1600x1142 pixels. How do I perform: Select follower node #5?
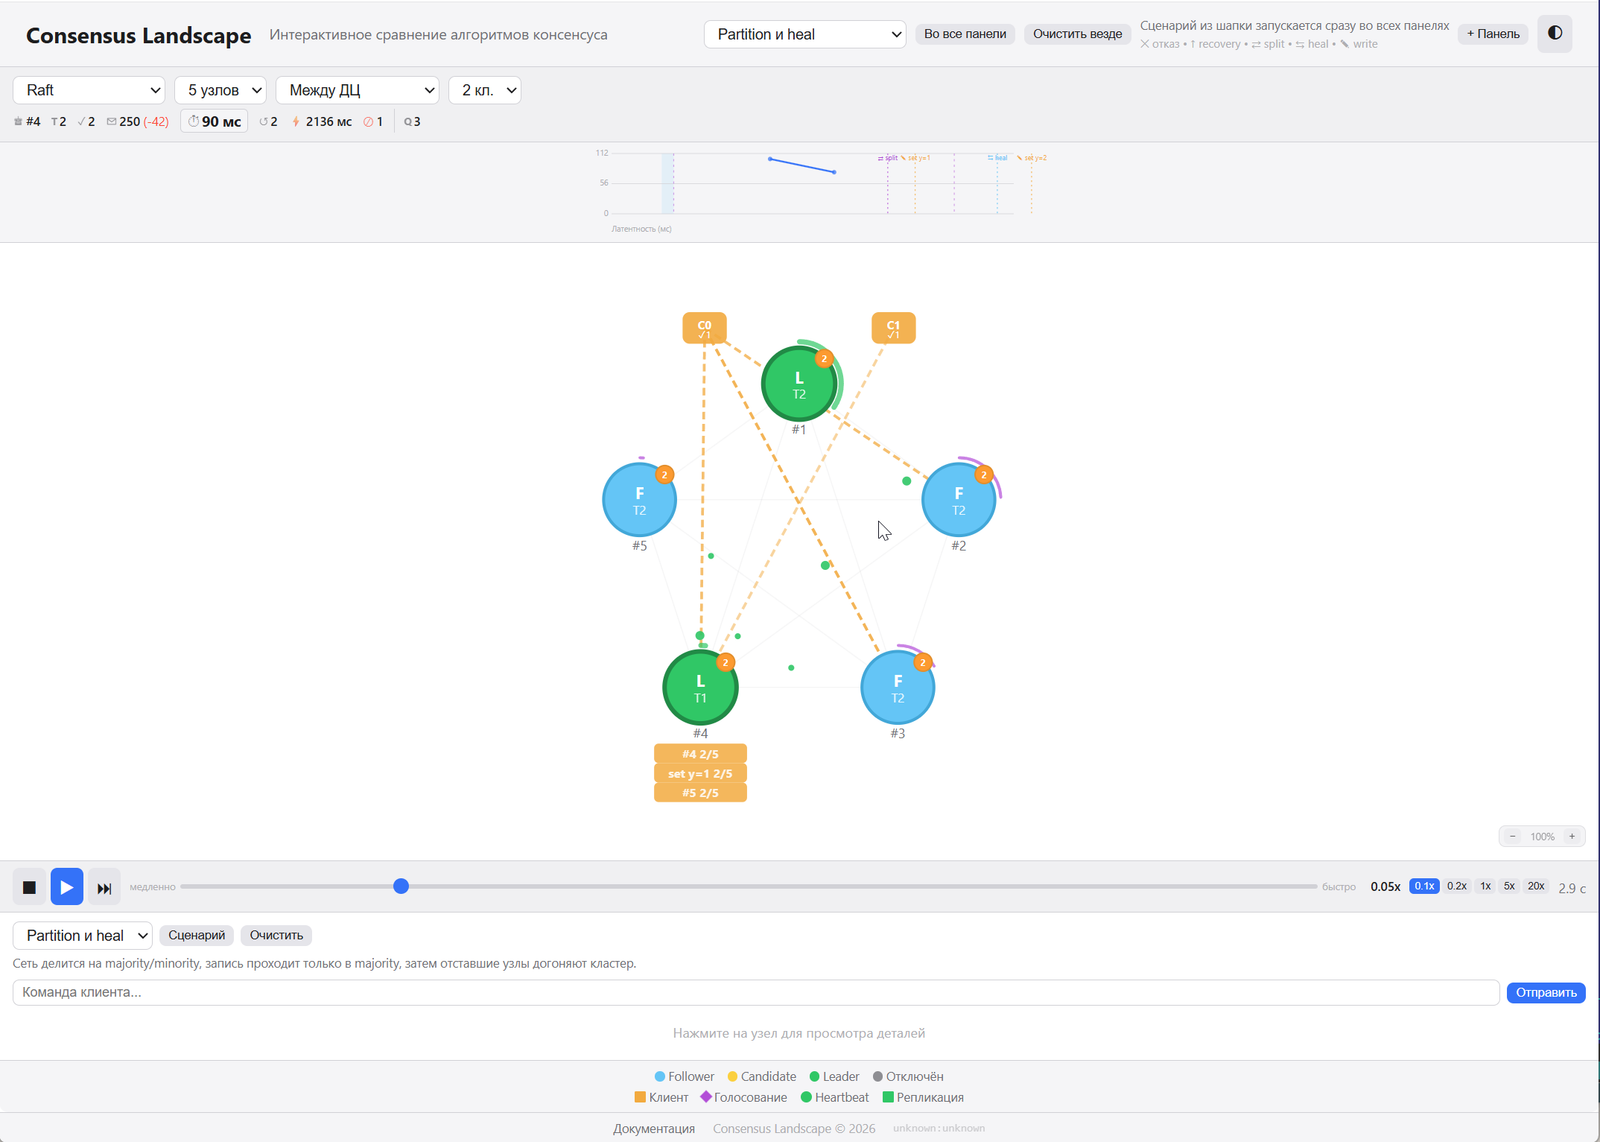pyautogui.click(x=640, y=500)
